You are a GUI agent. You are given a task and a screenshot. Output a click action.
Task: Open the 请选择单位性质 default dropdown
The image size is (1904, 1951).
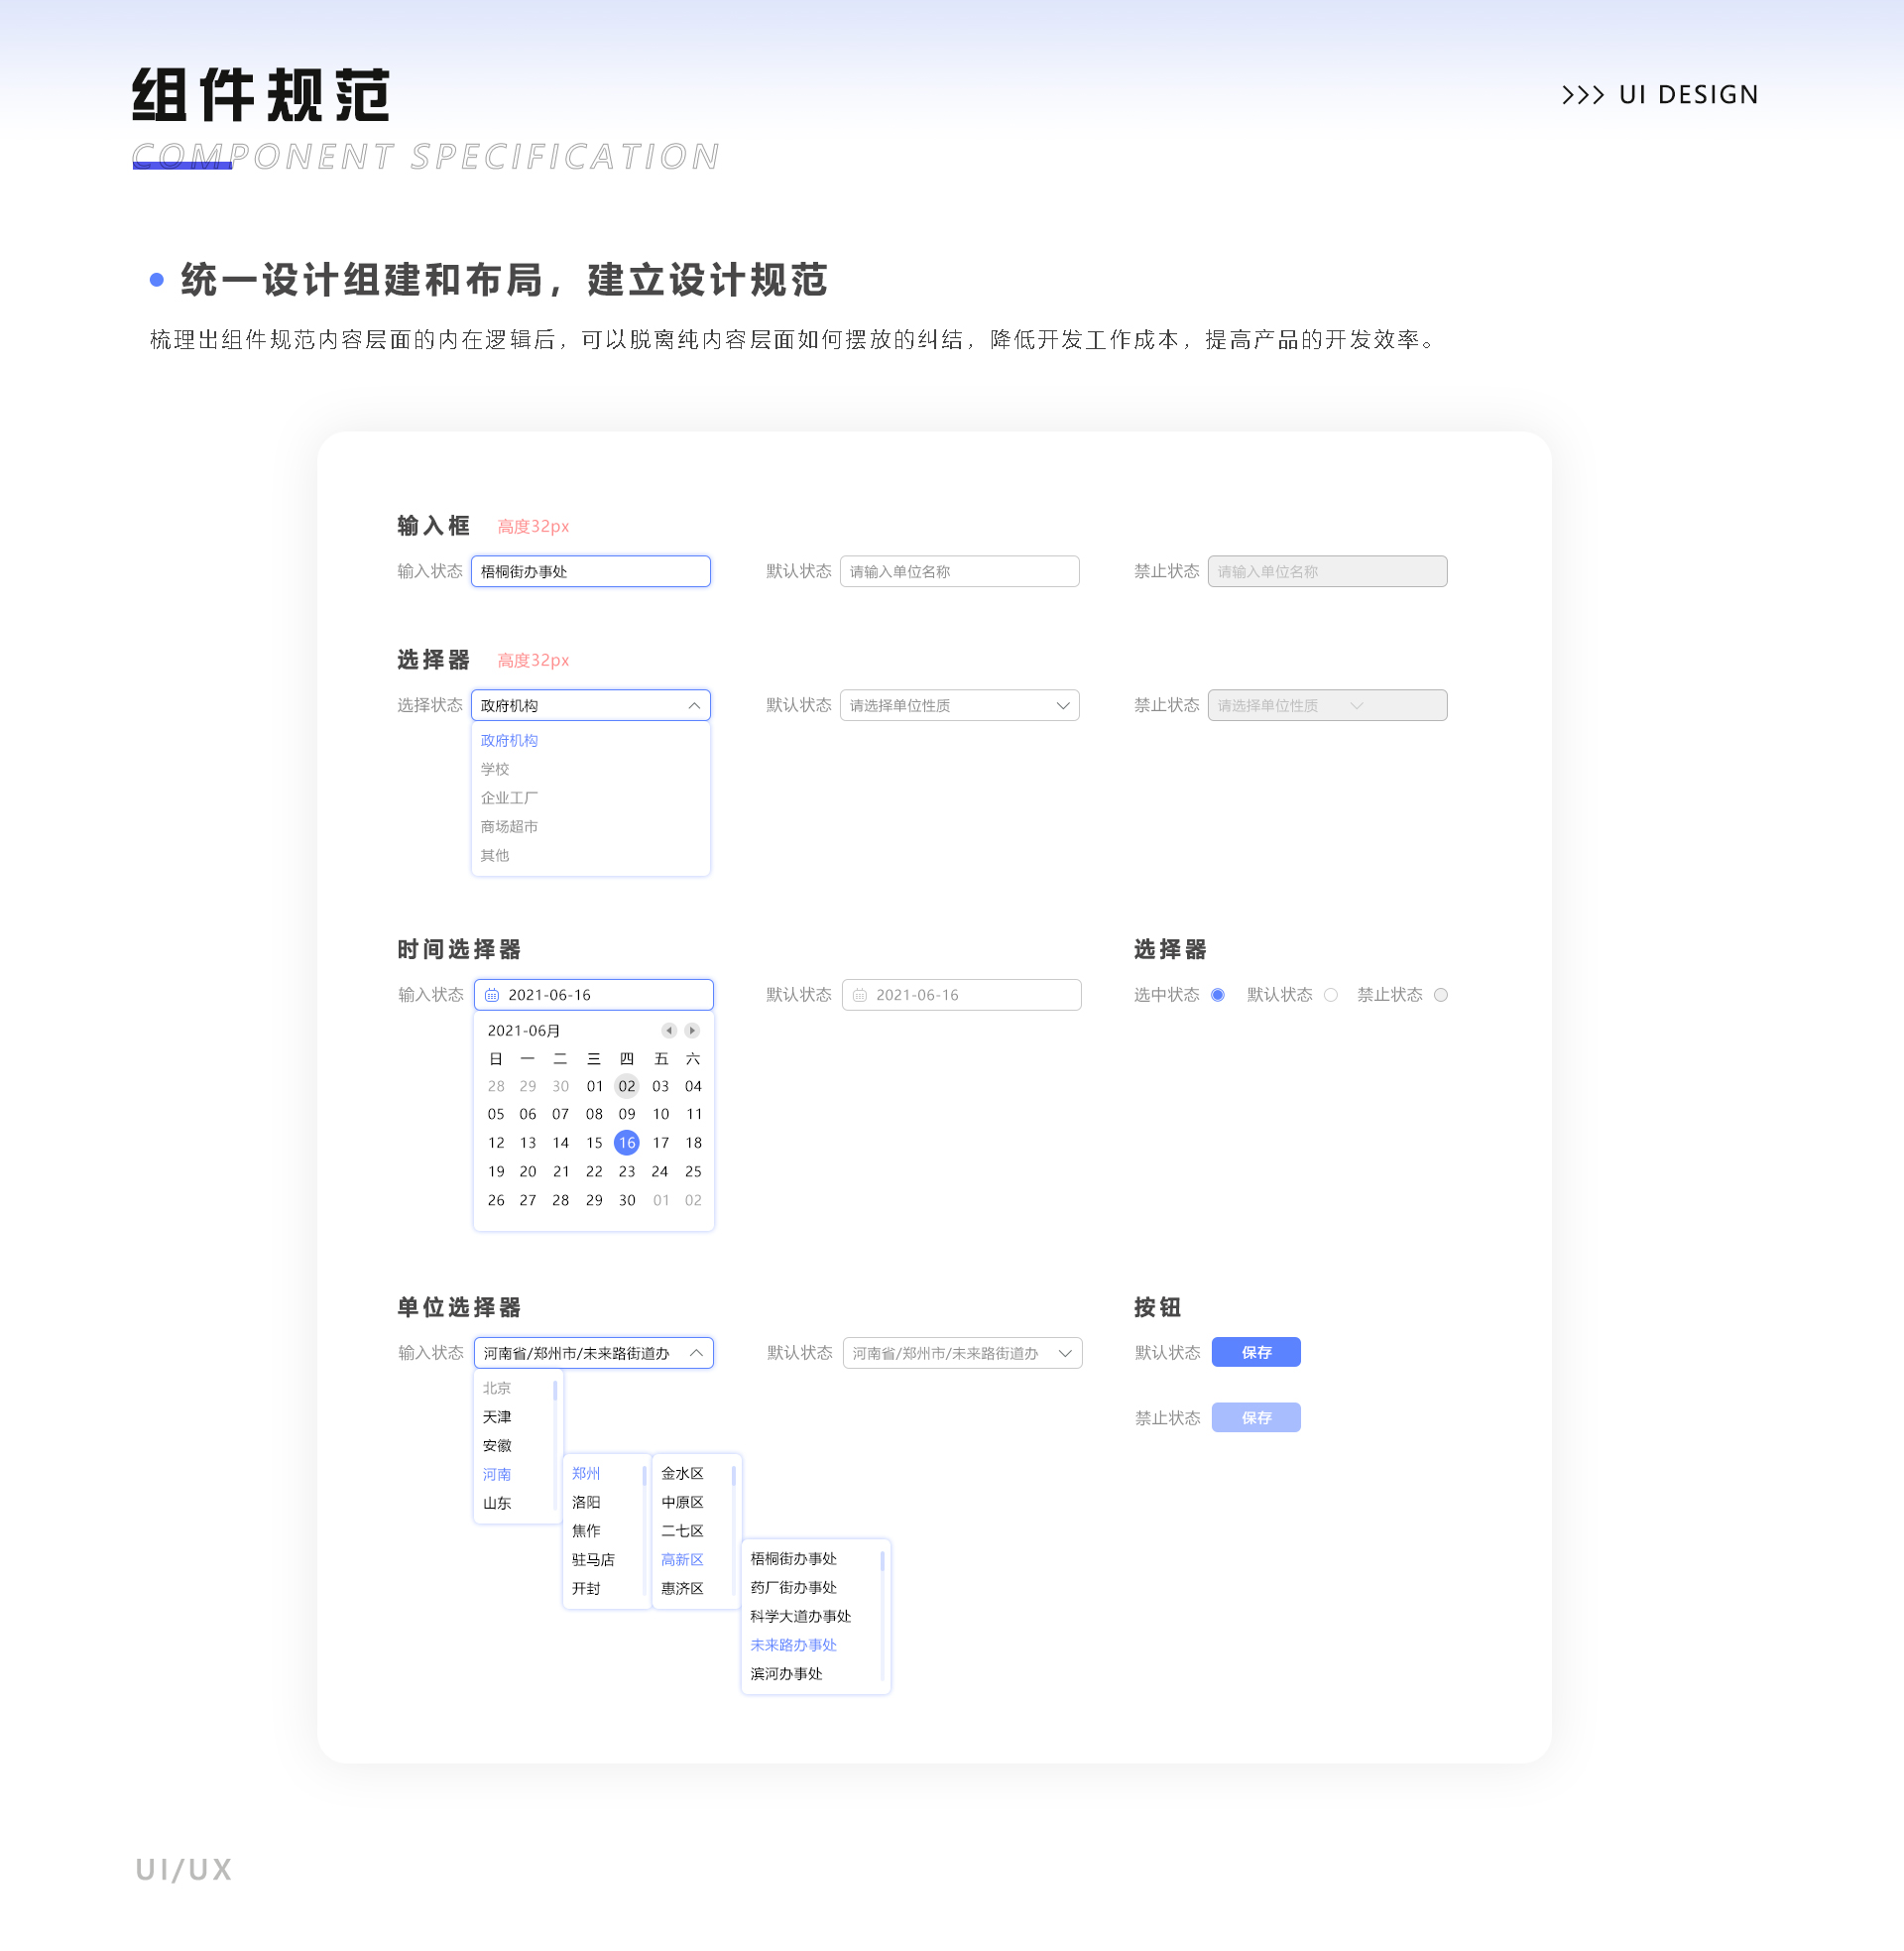960,705
